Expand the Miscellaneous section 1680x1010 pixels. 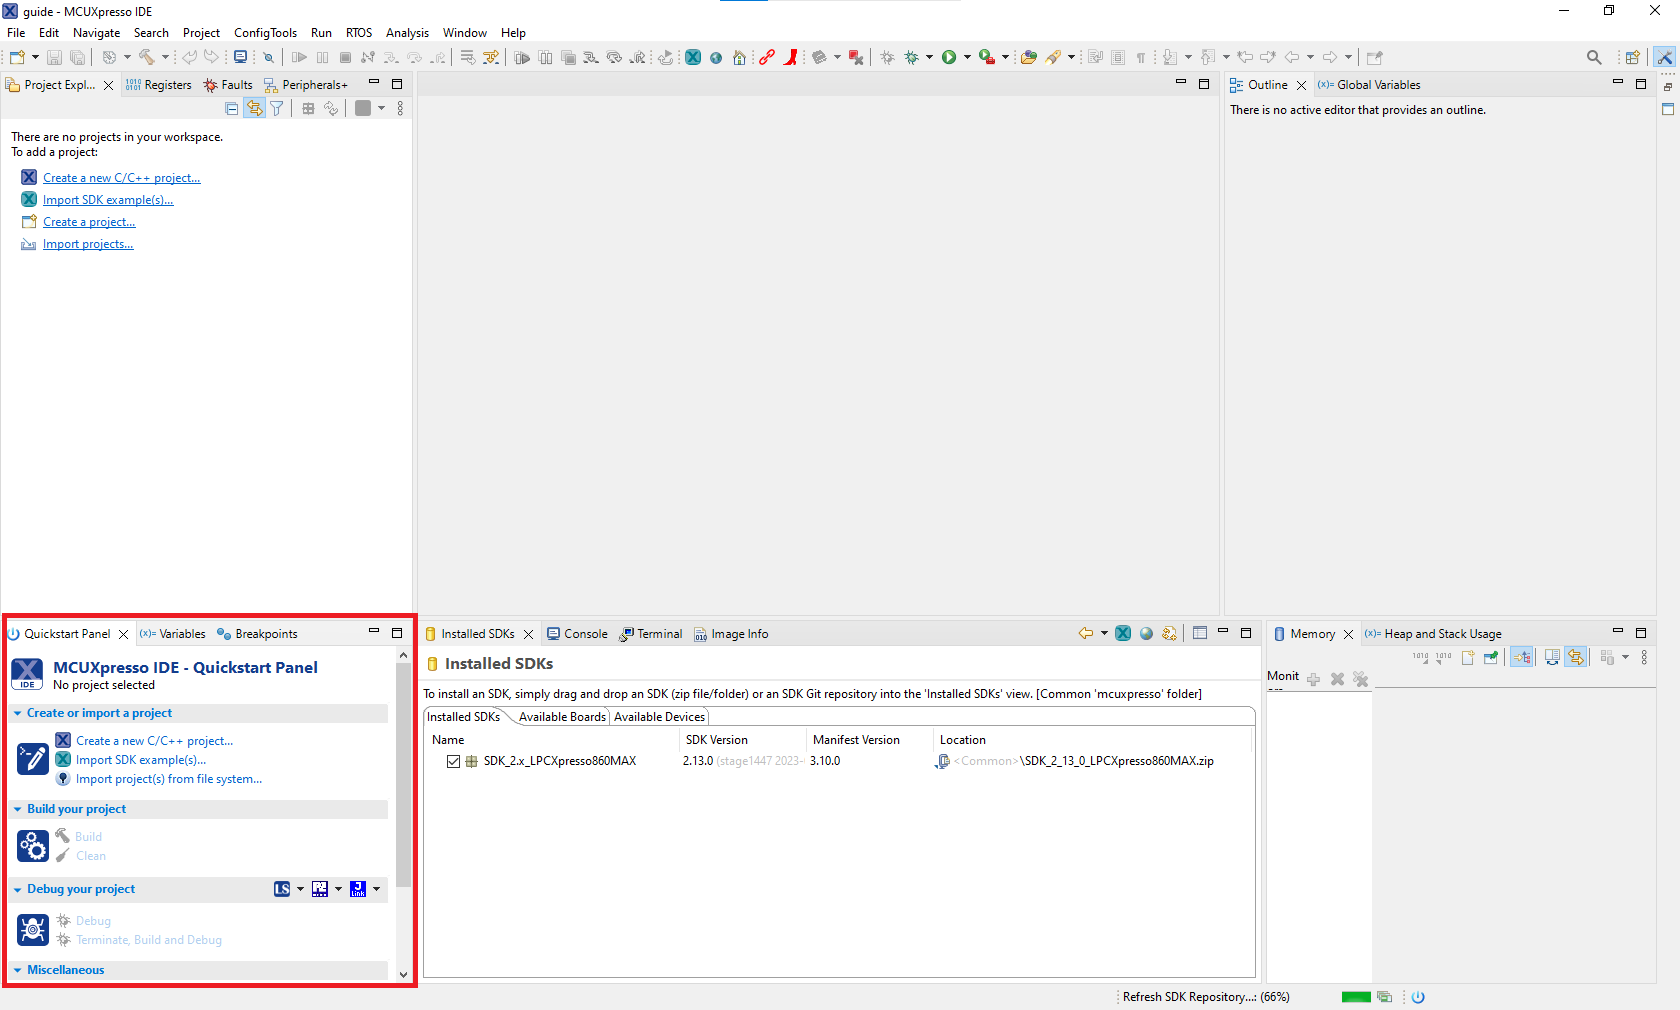tap(18, 970)
